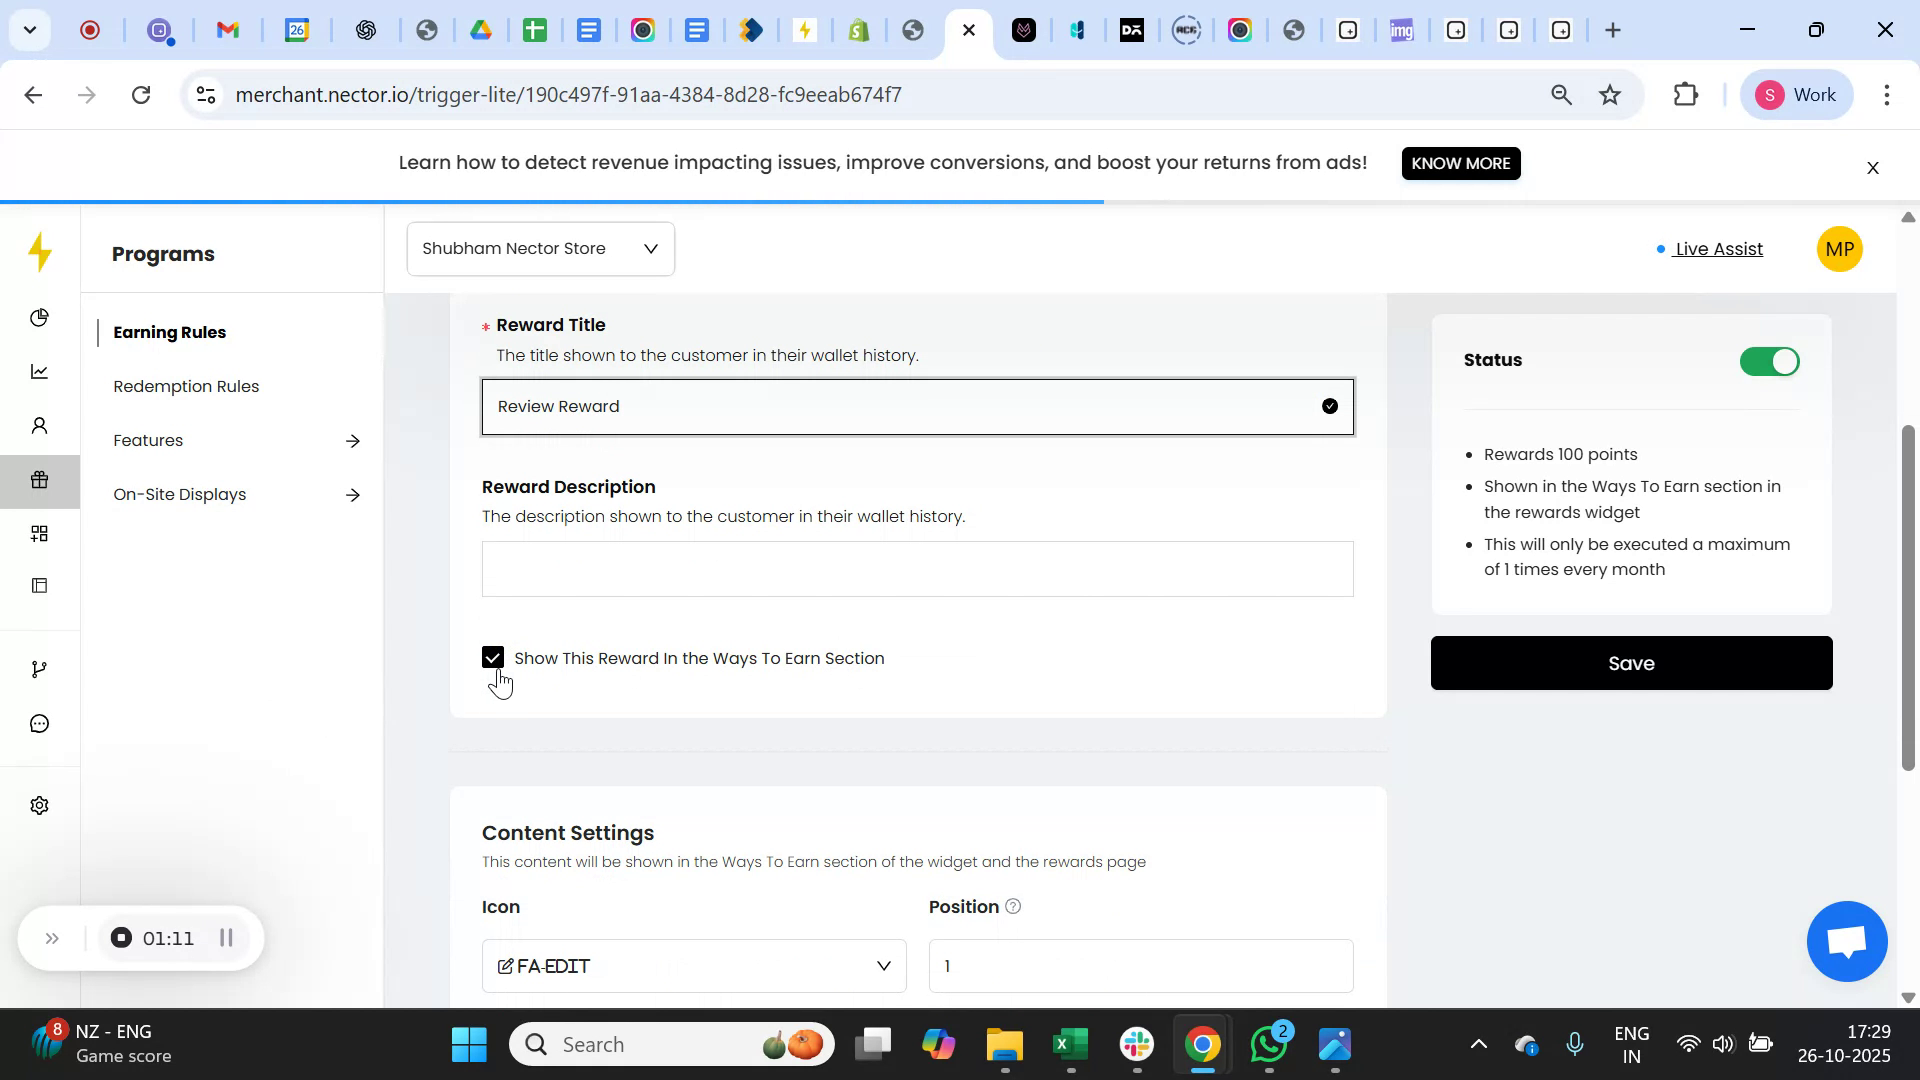Select the line chart reports icon
Image resolution: width=1920 pixels, height=1080 pixels.
(x=39, y=371)
